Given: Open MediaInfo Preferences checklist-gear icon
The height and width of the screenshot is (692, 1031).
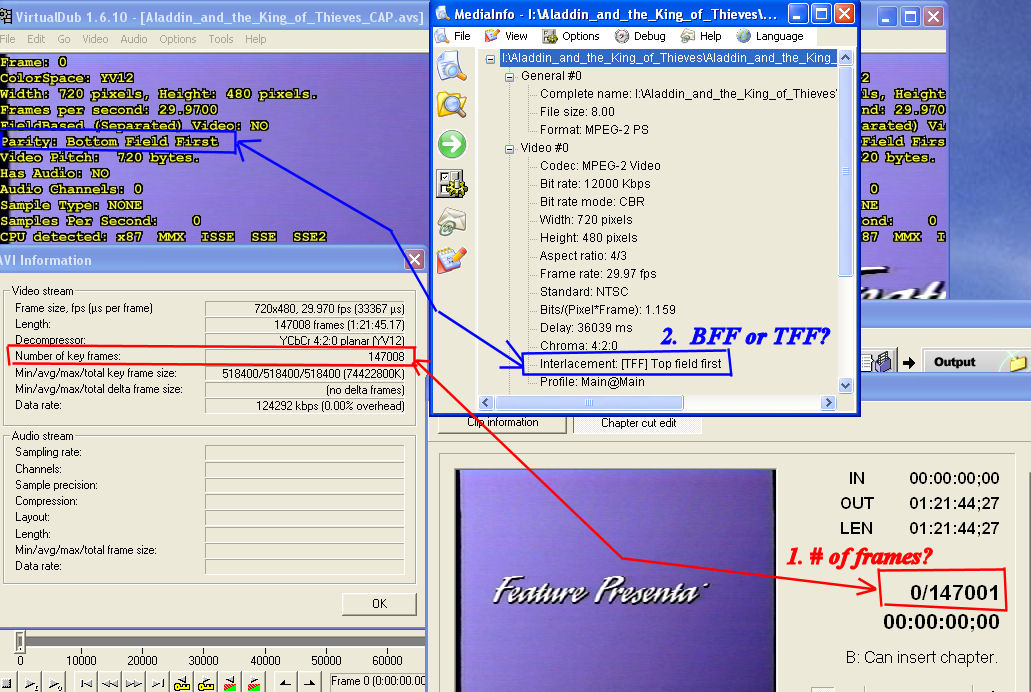Looking at the screenshot, I should tap(452, 184).
